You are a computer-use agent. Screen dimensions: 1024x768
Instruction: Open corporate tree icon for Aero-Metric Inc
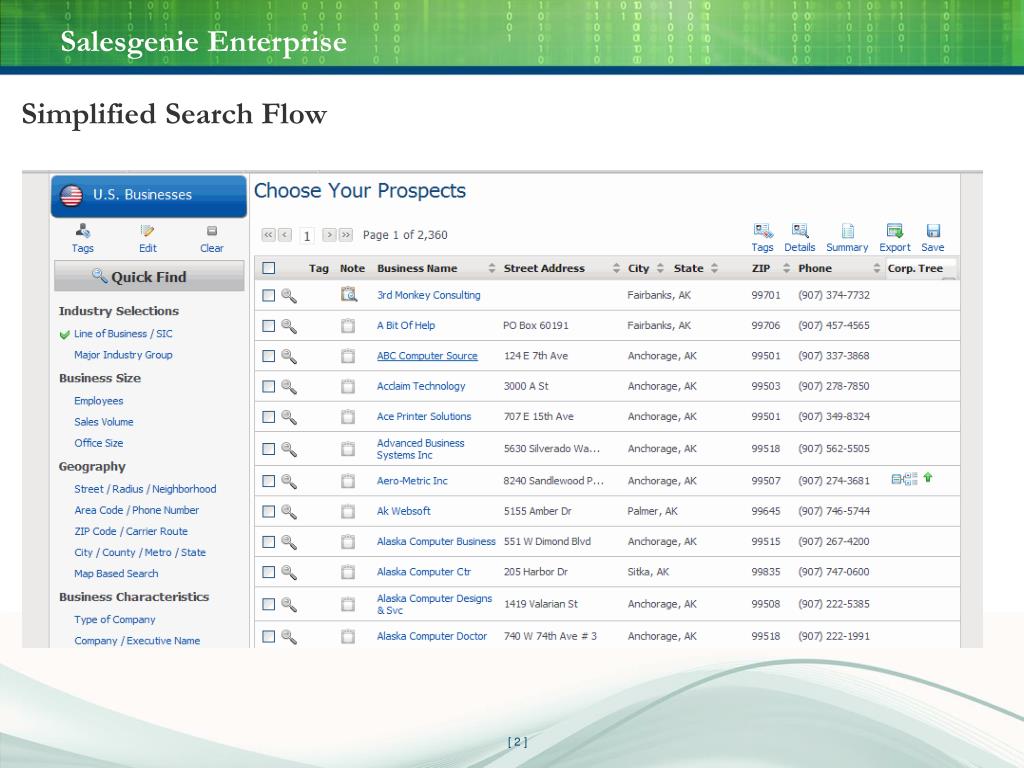[x=904, y=479]
